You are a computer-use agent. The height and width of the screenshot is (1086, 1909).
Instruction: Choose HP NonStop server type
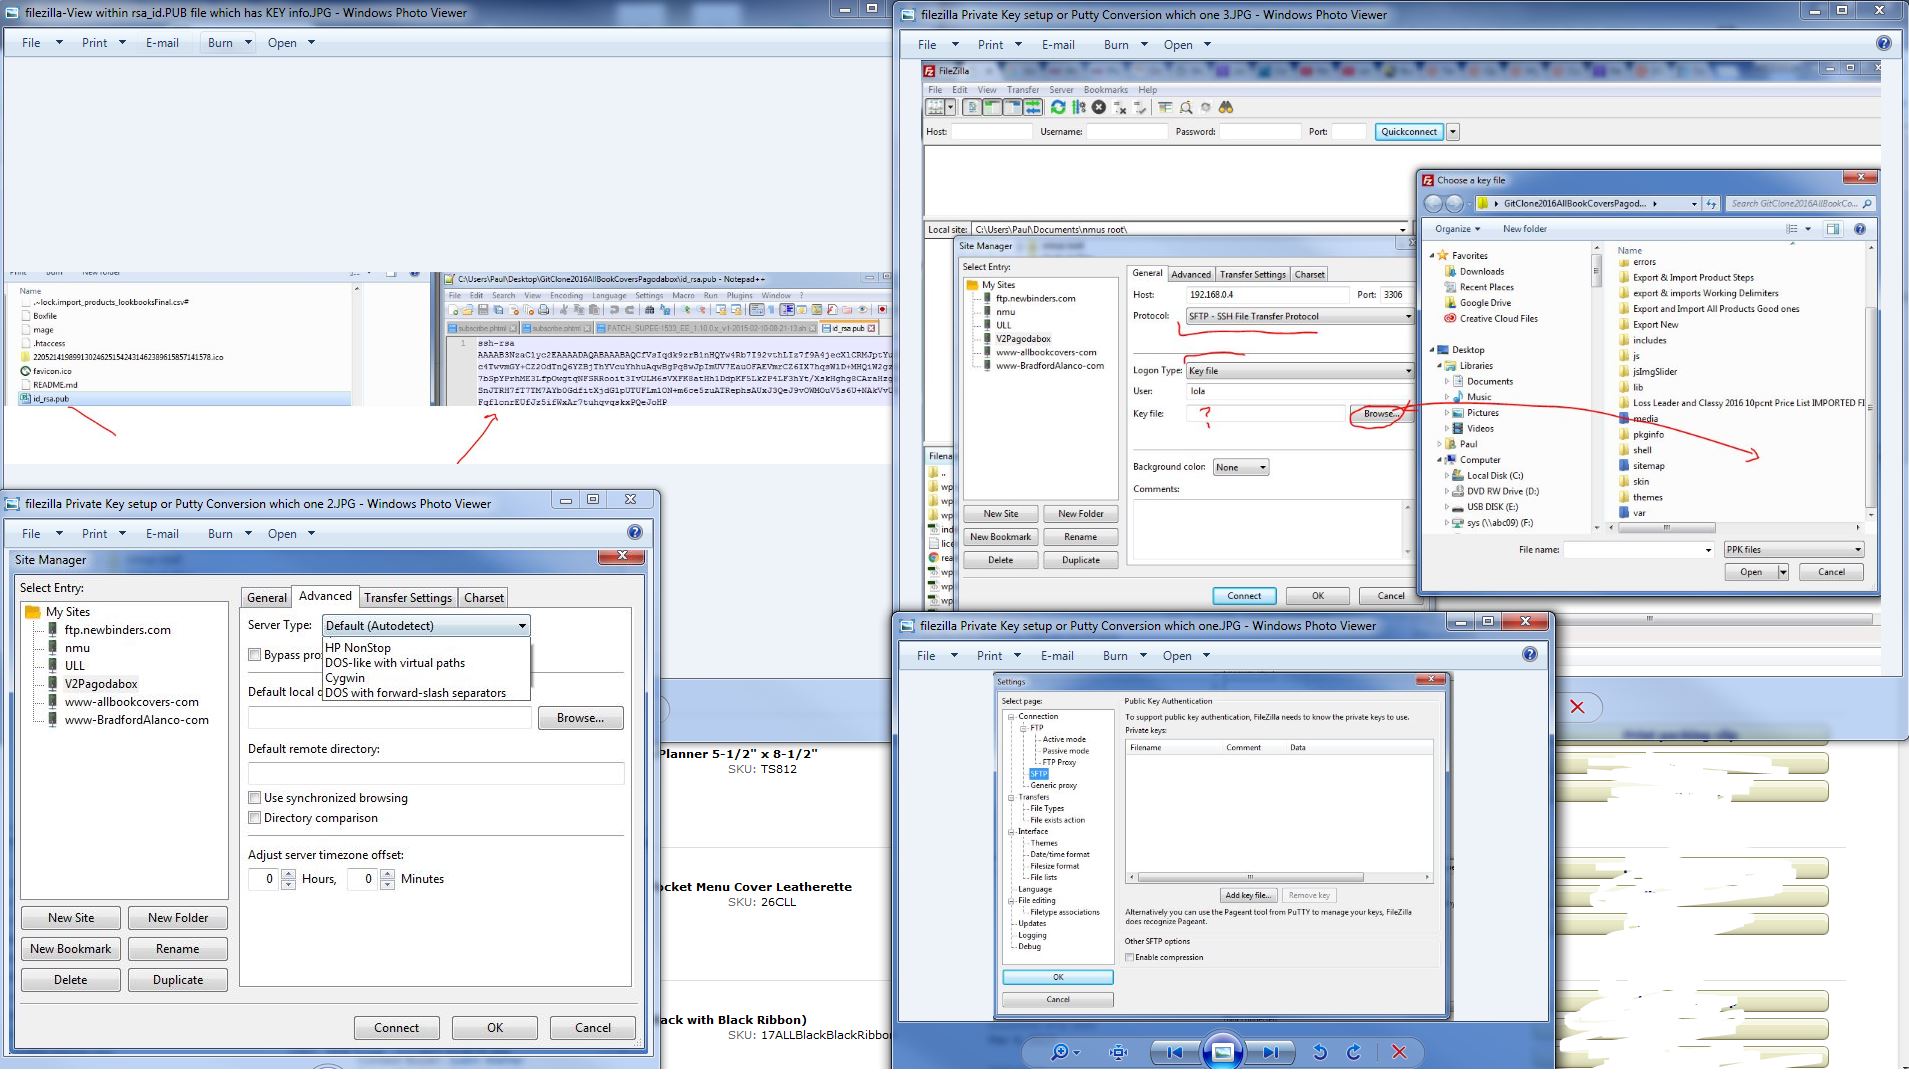click(x=358, y=648)
